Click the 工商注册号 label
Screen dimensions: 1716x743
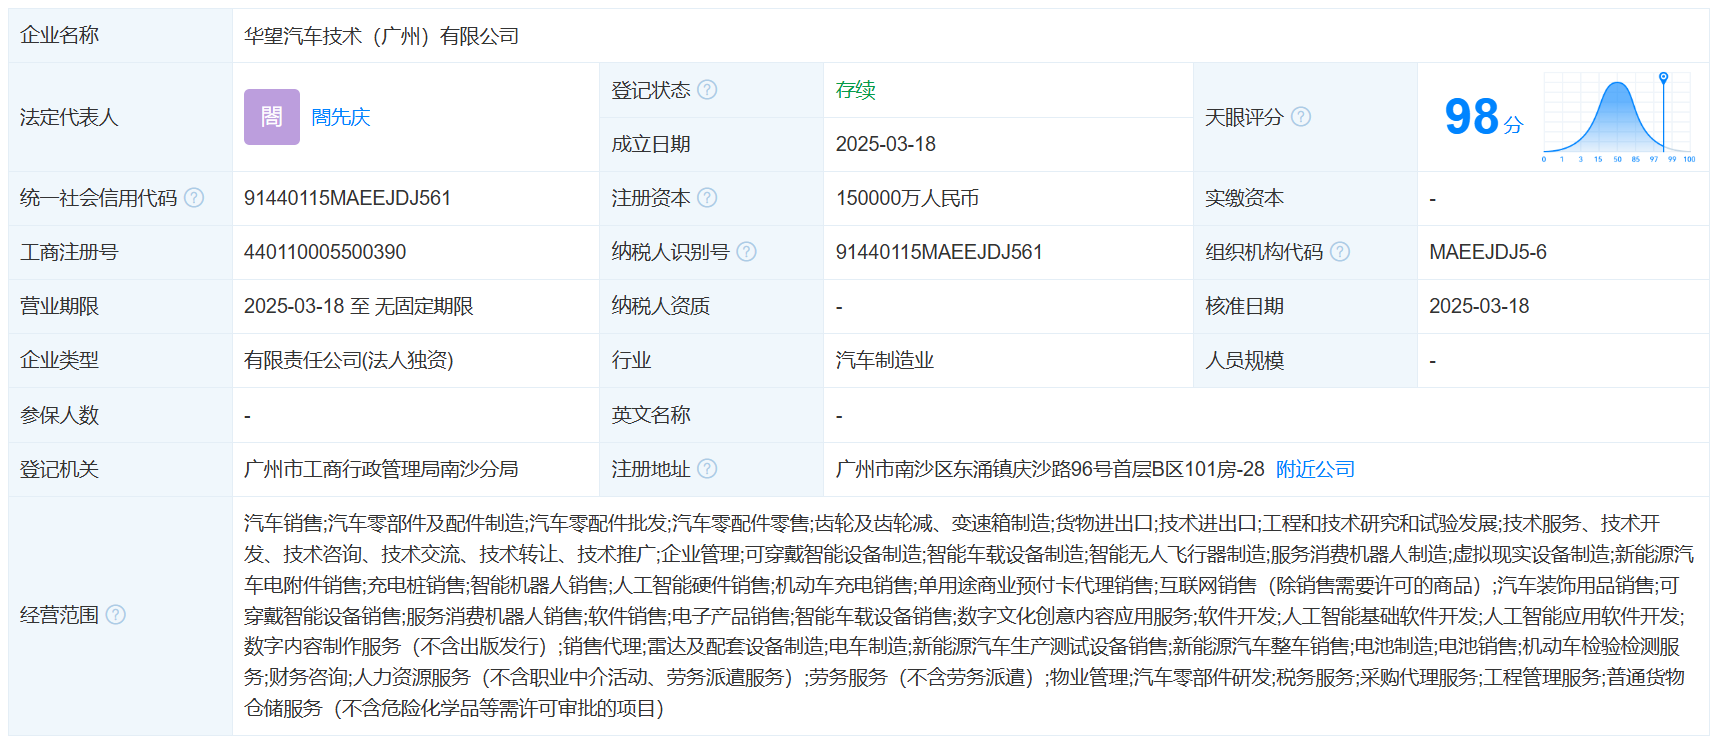(69, 252)
